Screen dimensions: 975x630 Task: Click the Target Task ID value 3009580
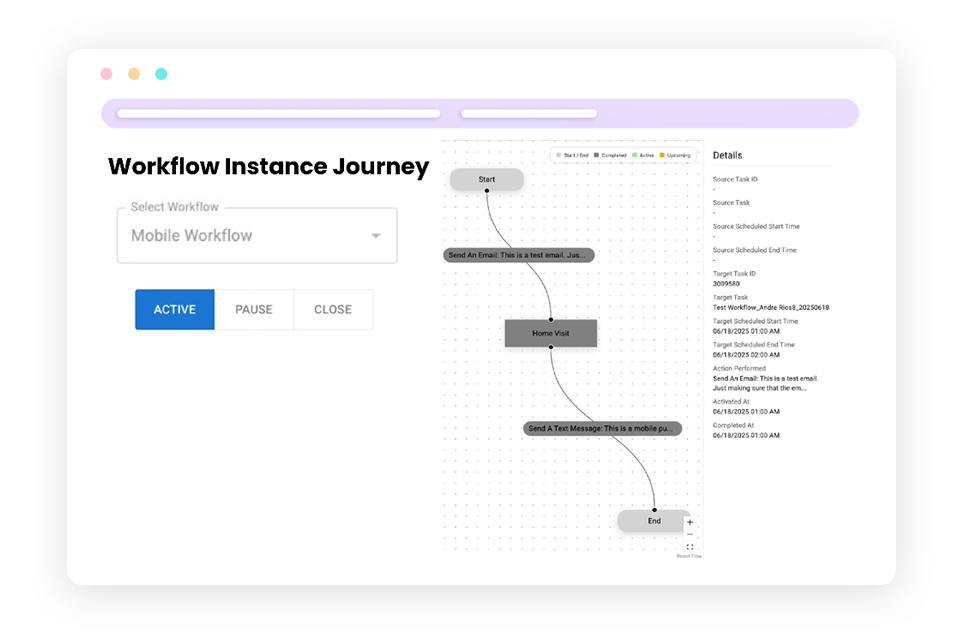click(x=726, y=284)
